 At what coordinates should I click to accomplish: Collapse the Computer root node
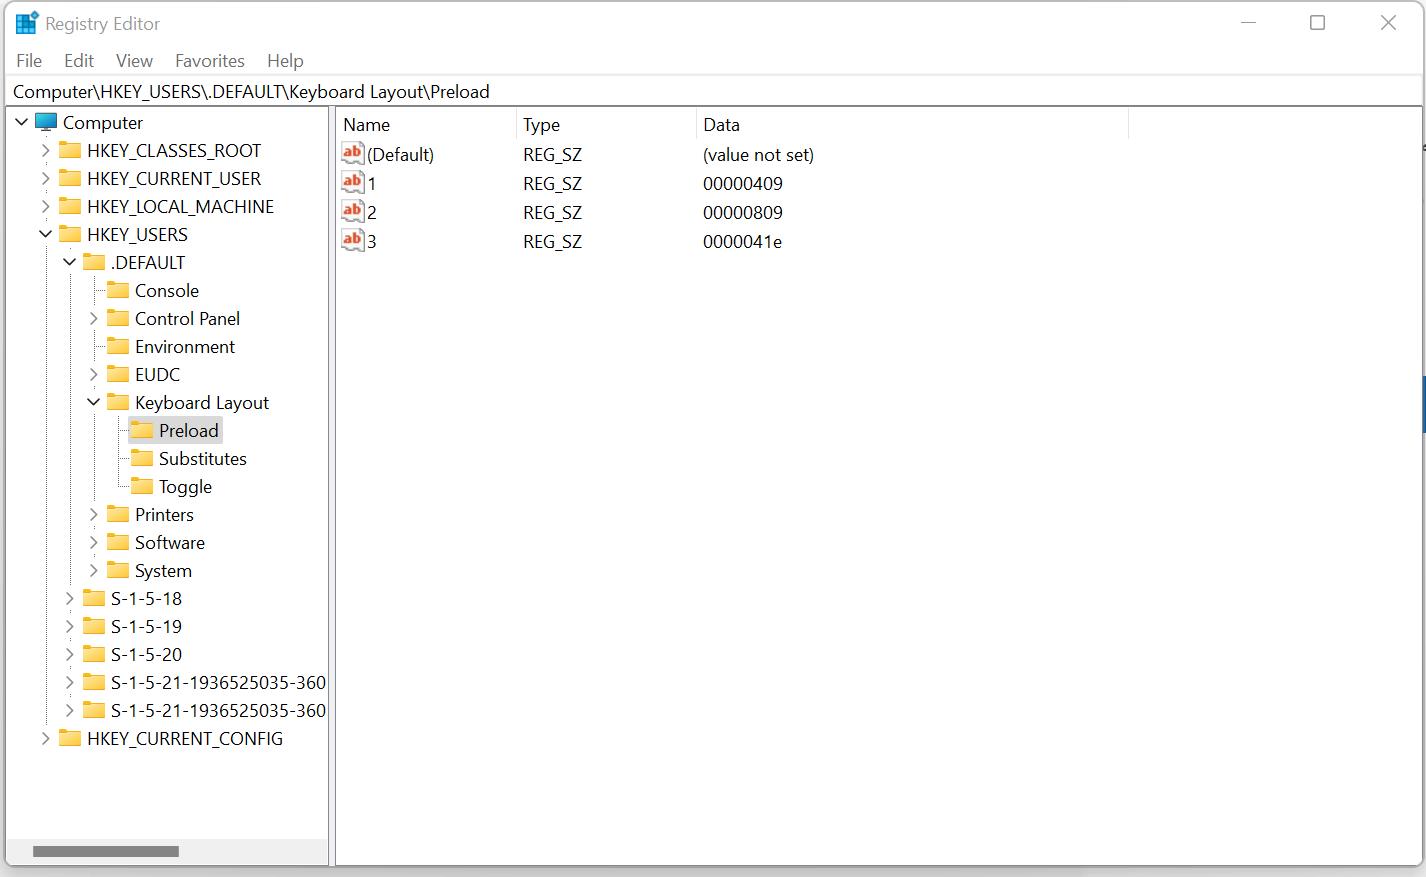[22, 122]
